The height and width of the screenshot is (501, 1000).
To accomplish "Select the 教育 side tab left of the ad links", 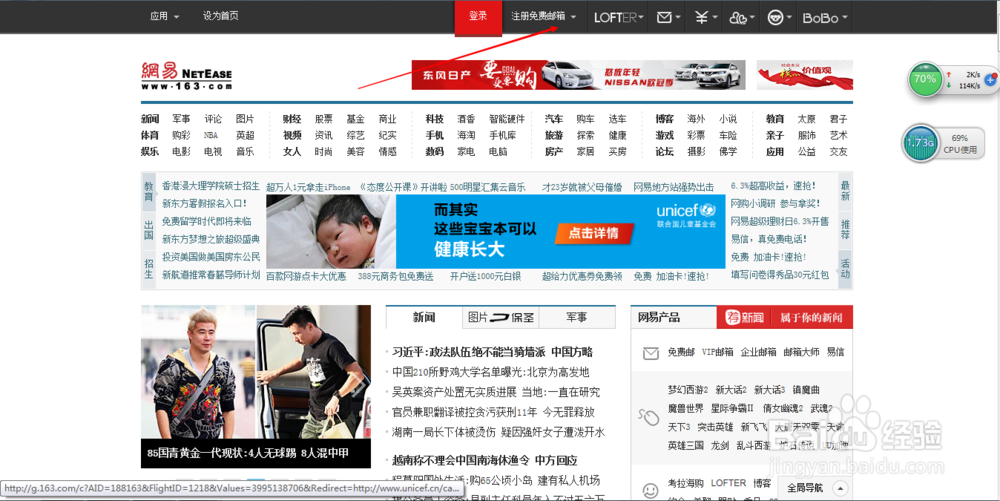I will (x=149, y=191).
